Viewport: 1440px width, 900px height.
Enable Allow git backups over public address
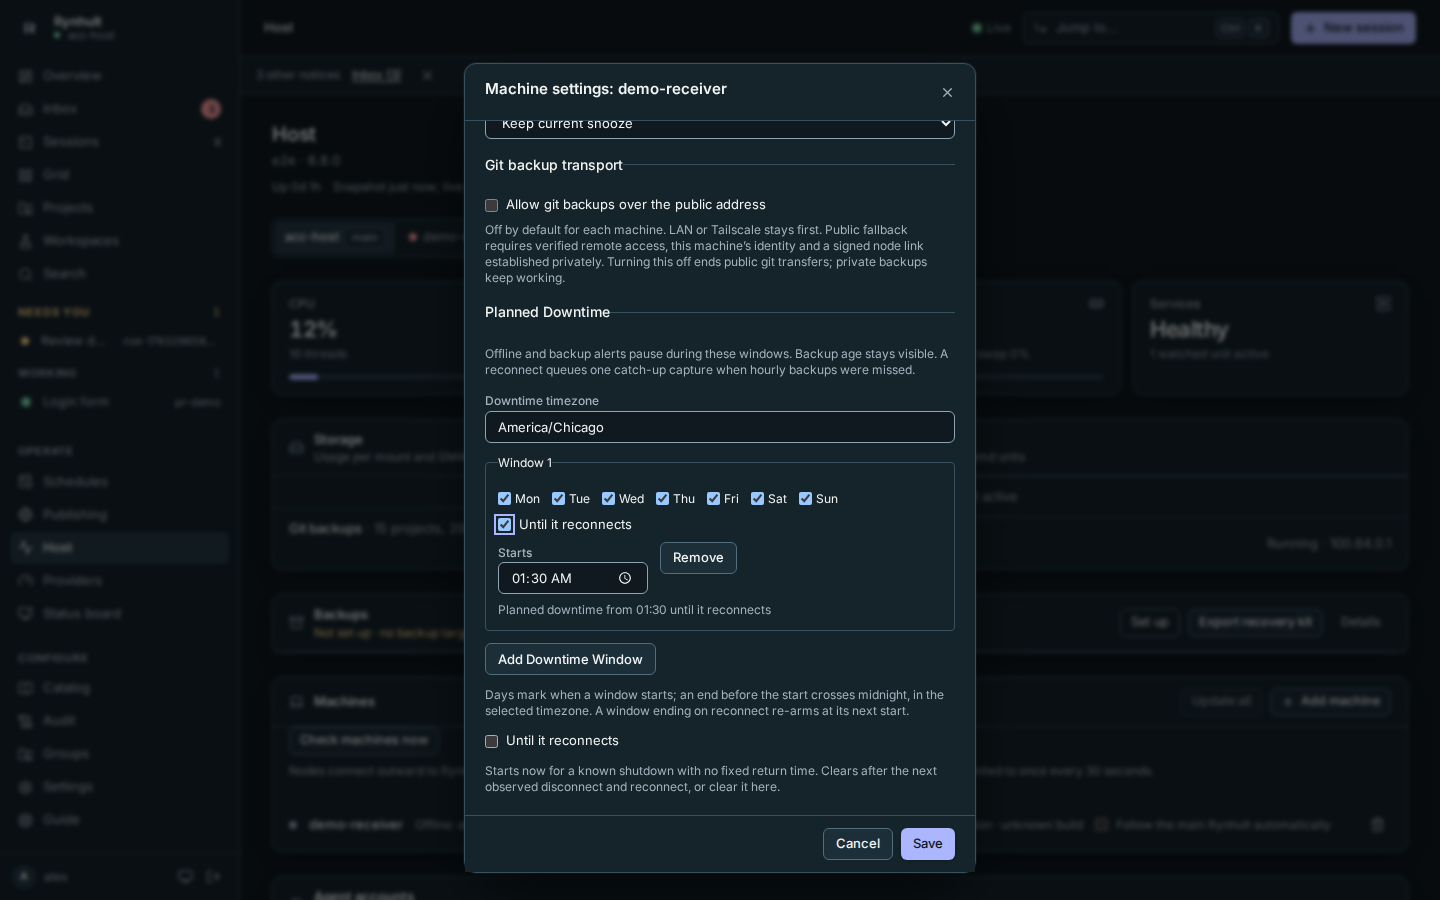click(491, 205)
